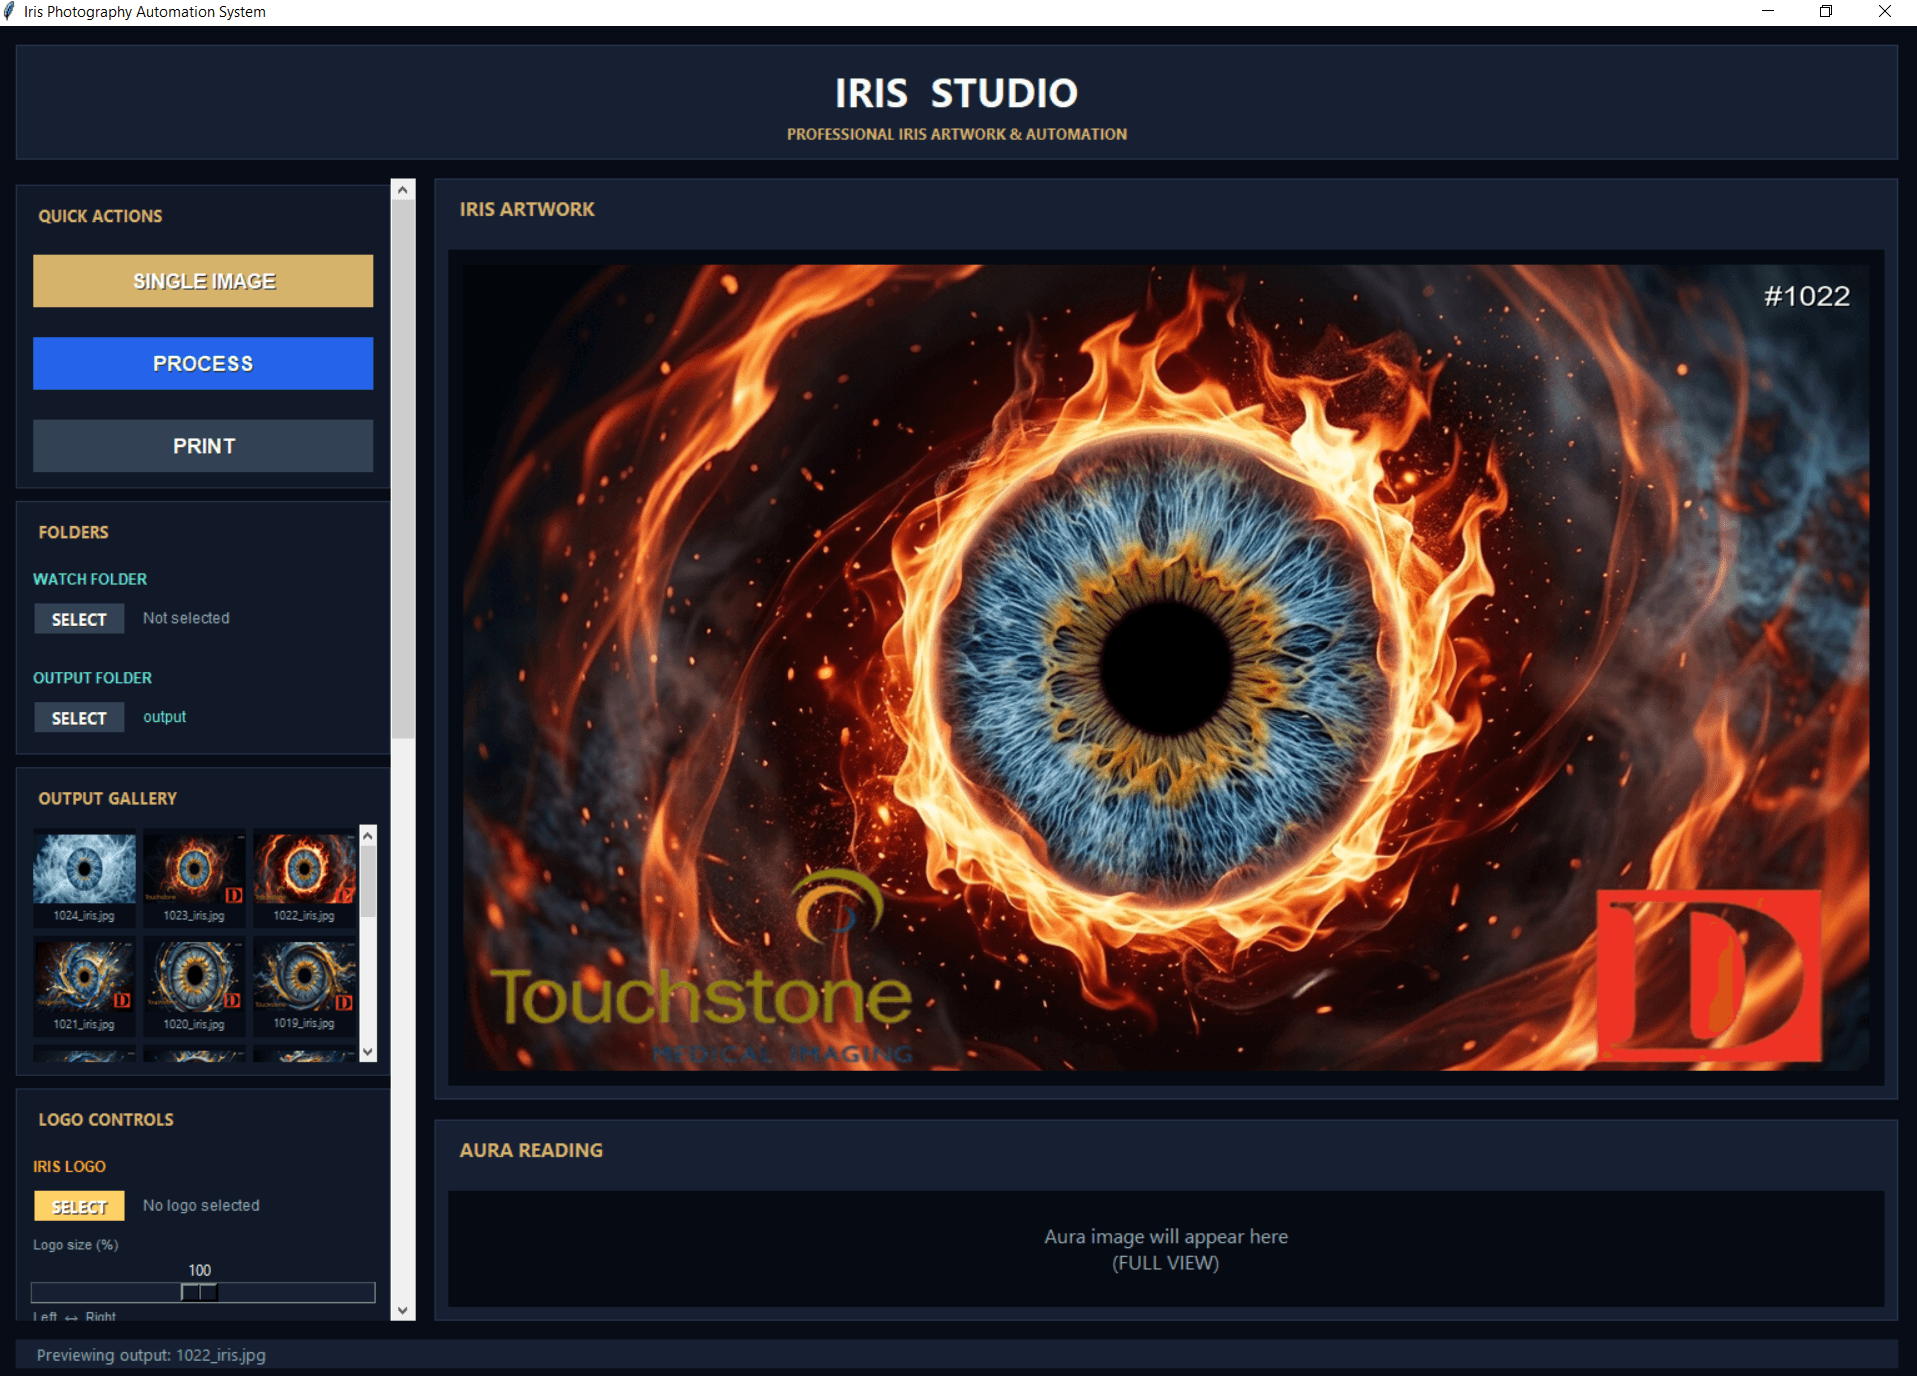Click the left panel scrollbar thumb
The image size is (1917, 1376).
pos(403,469)
